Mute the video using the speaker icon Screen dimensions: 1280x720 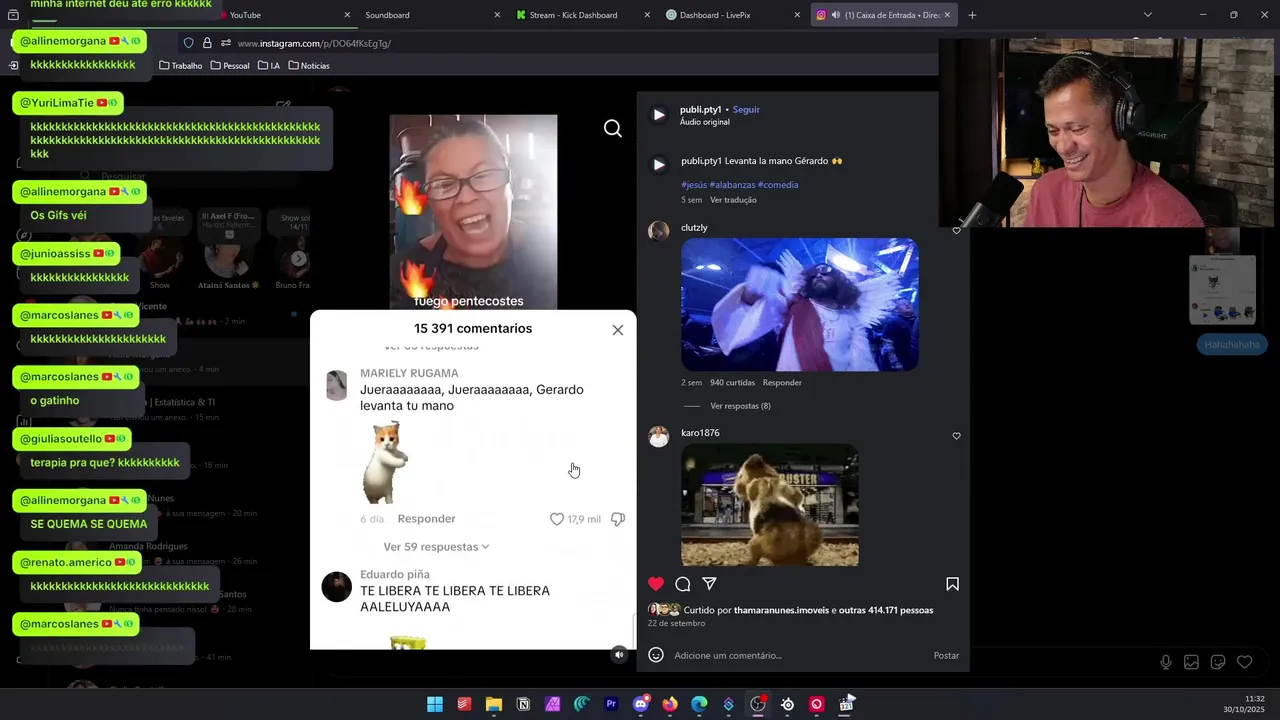click(619, 655)
